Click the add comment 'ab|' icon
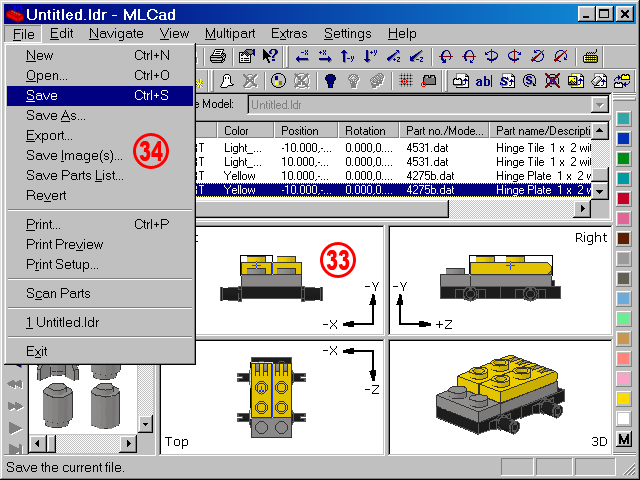This screenshot has width=640, height=480. [484, 81]
